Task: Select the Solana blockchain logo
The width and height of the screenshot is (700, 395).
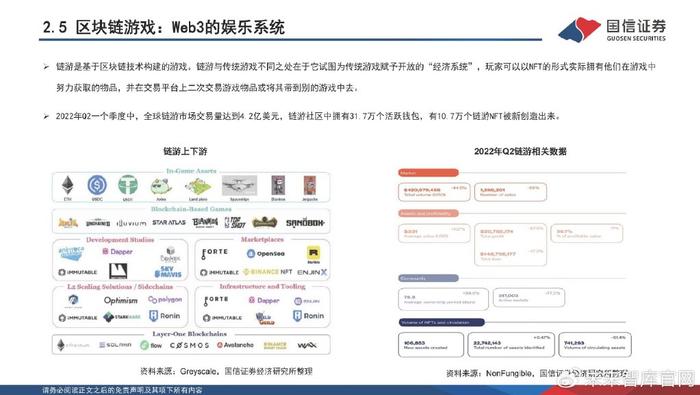Action: tap(115, 345)
